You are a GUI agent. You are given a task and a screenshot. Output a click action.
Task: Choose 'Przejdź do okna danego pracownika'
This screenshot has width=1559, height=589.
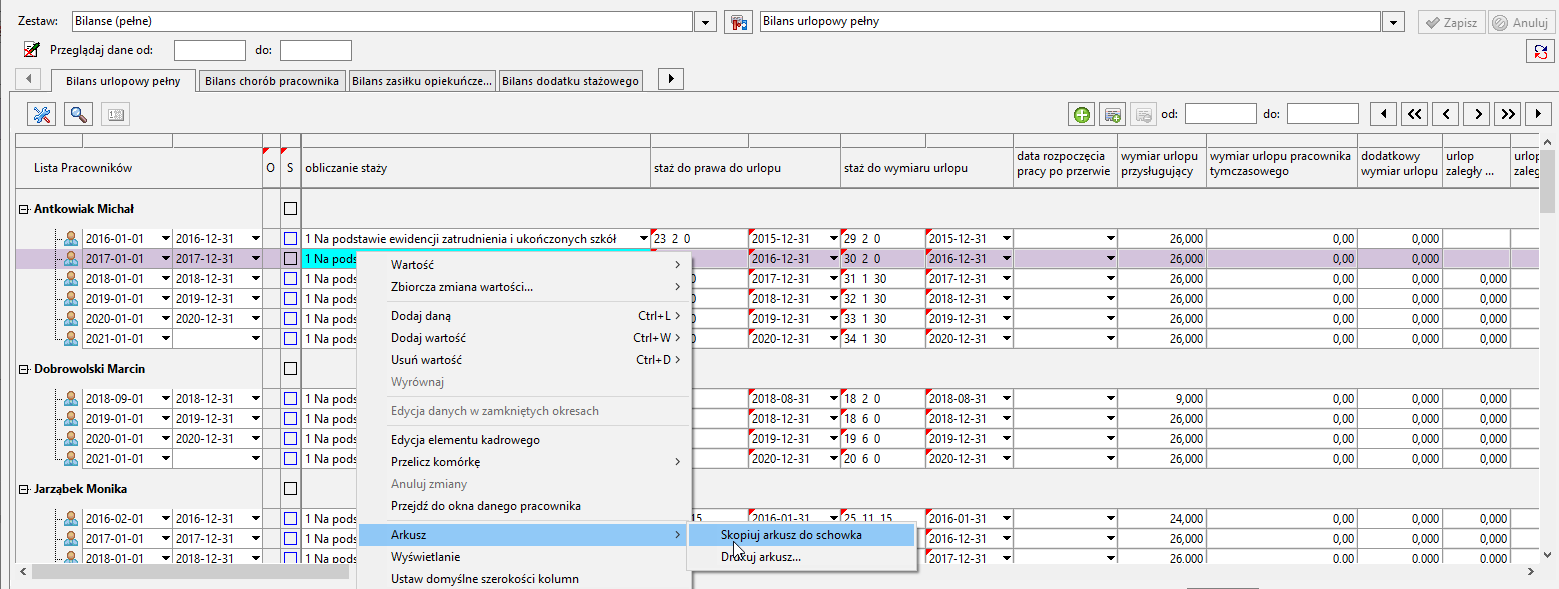(x=524, y=506)
